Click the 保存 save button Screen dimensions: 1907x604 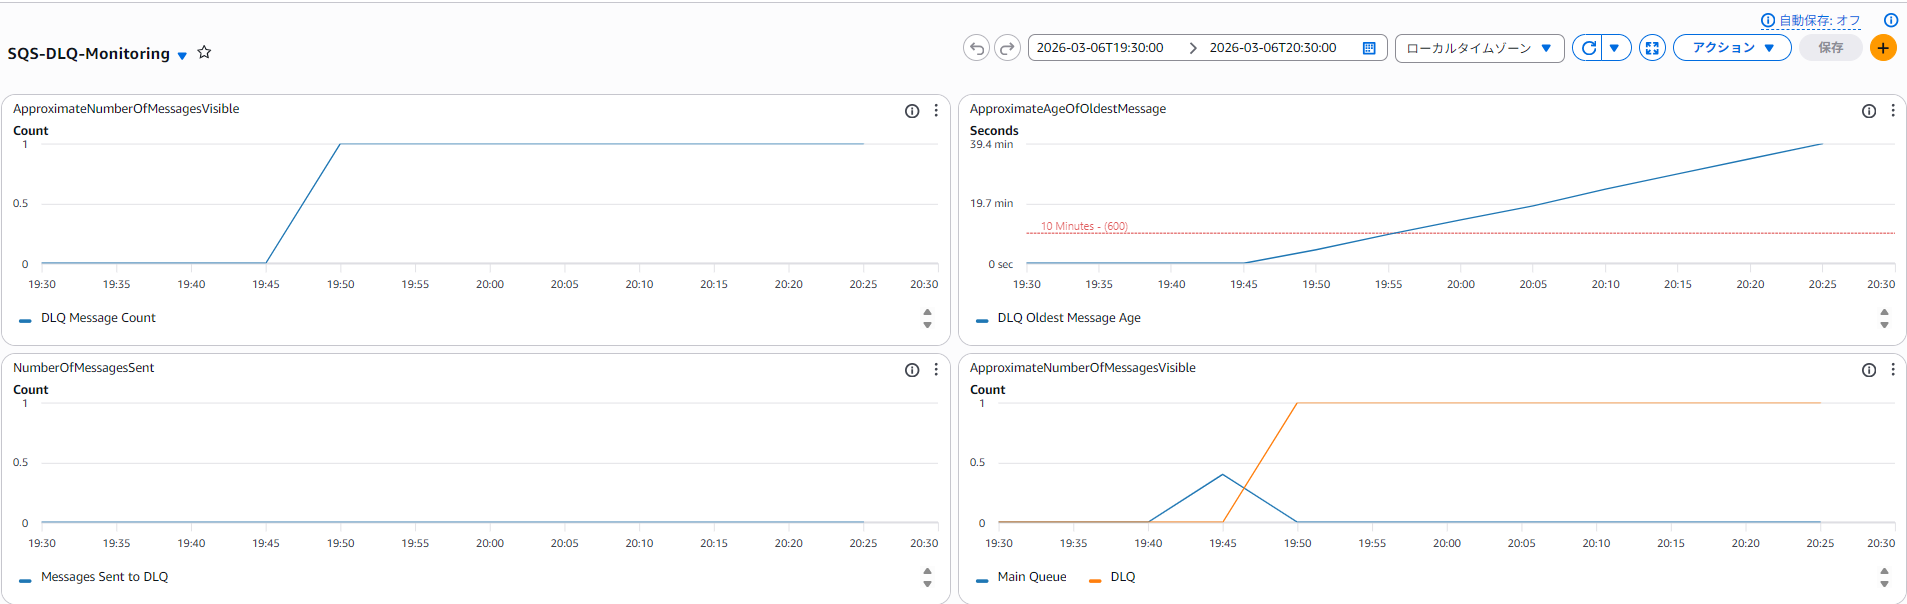[1830, 48]
